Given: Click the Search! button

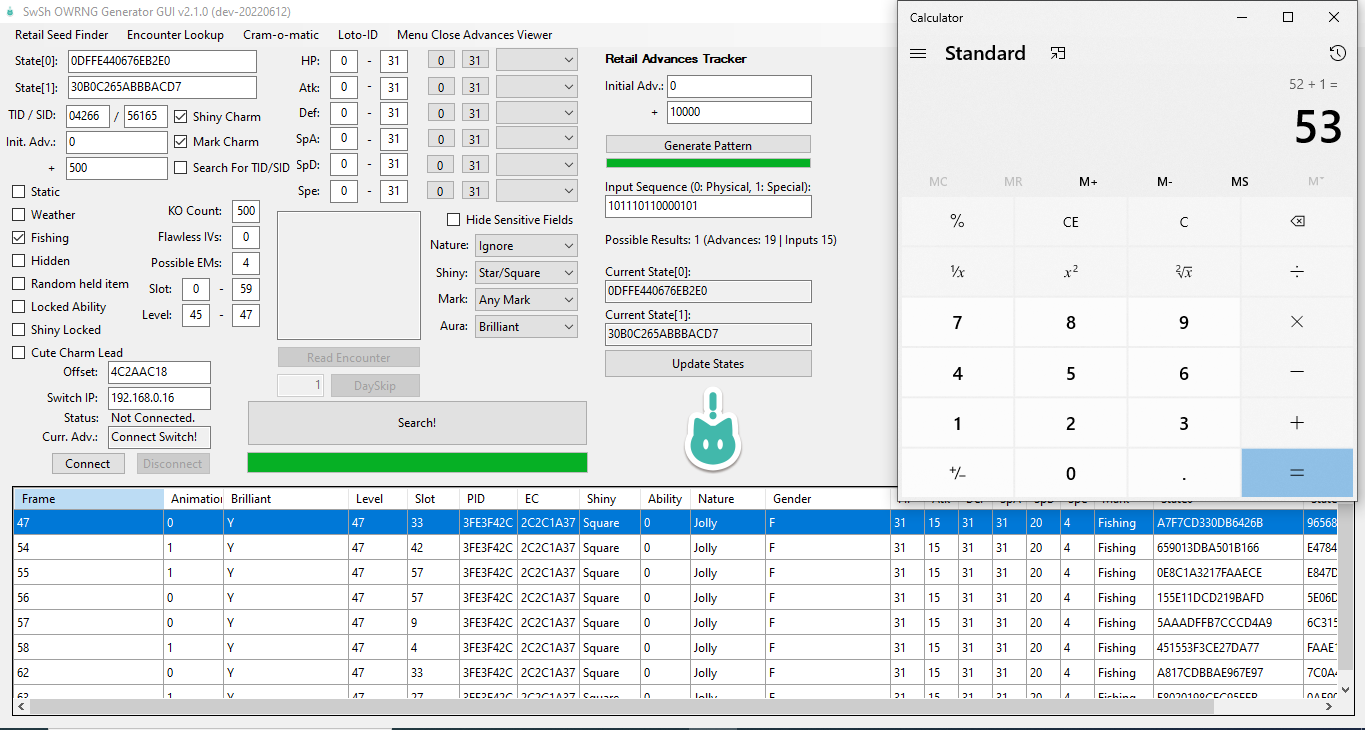Looking at the screenshot, I should coord(417,423).
